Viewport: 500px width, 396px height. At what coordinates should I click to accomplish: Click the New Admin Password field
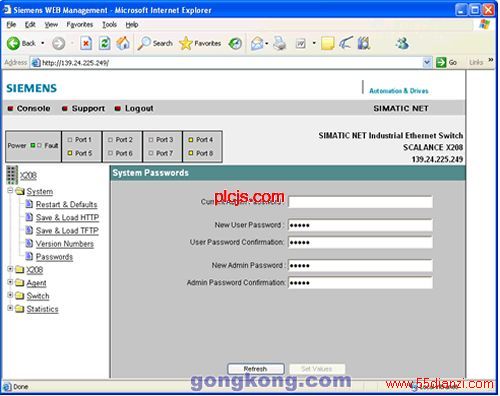[360, 266]
